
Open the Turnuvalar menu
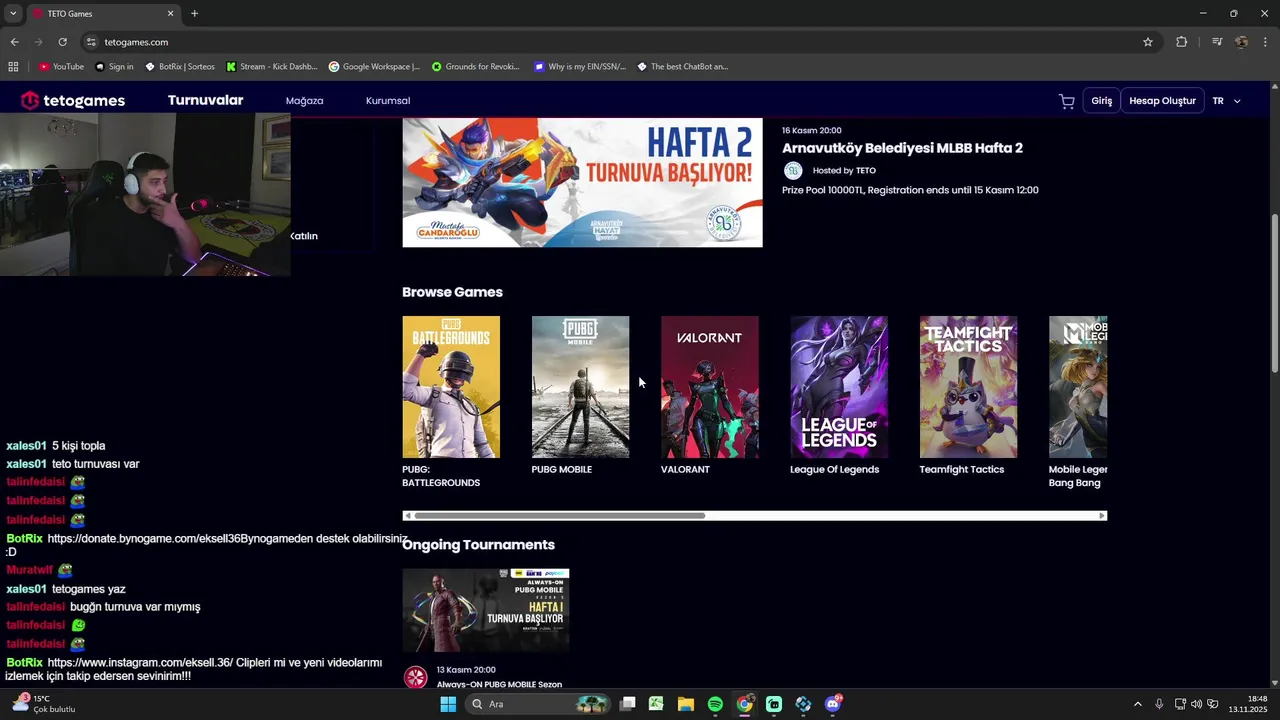(205, 100)
